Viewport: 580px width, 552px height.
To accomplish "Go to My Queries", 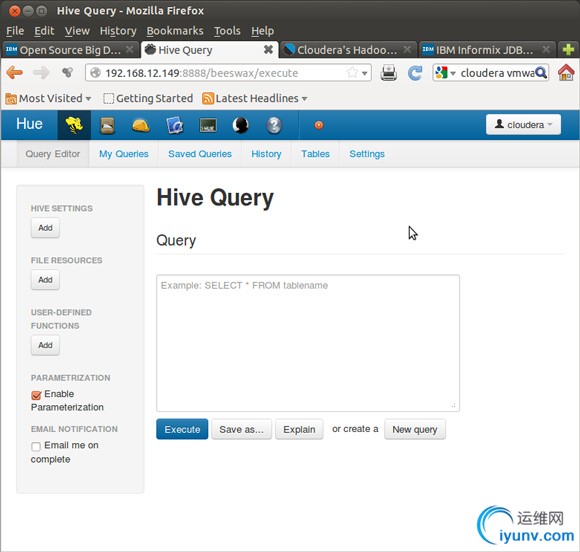I will click(124, 154).
